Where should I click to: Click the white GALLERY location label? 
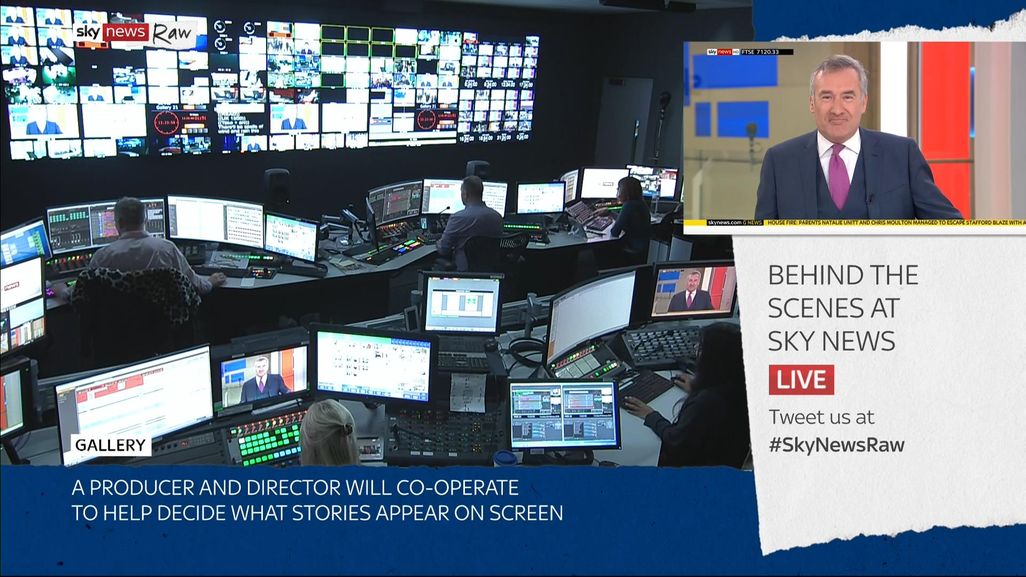pos(111,445)
